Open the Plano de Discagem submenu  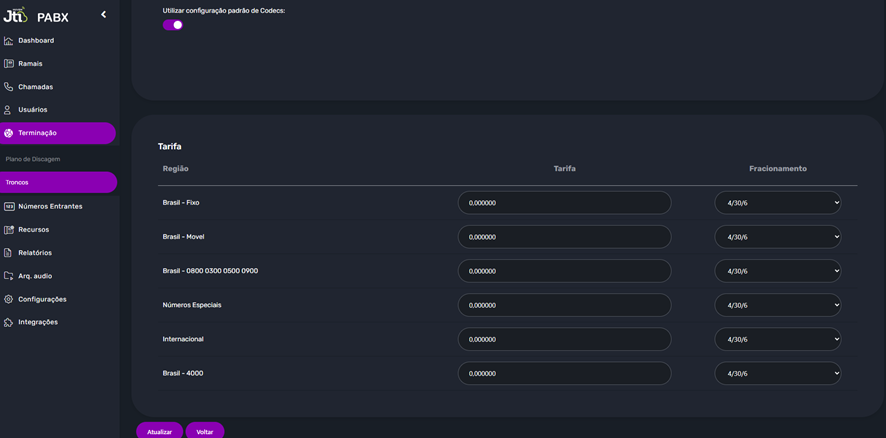(x=33, y=159)
